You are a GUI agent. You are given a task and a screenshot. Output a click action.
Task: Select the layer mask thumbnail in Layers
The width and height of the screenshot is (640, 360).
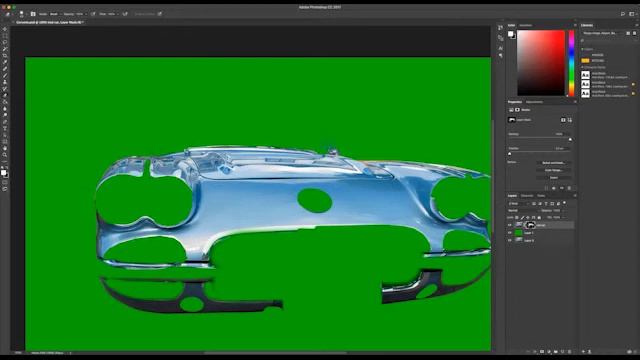tap(530, 225)
